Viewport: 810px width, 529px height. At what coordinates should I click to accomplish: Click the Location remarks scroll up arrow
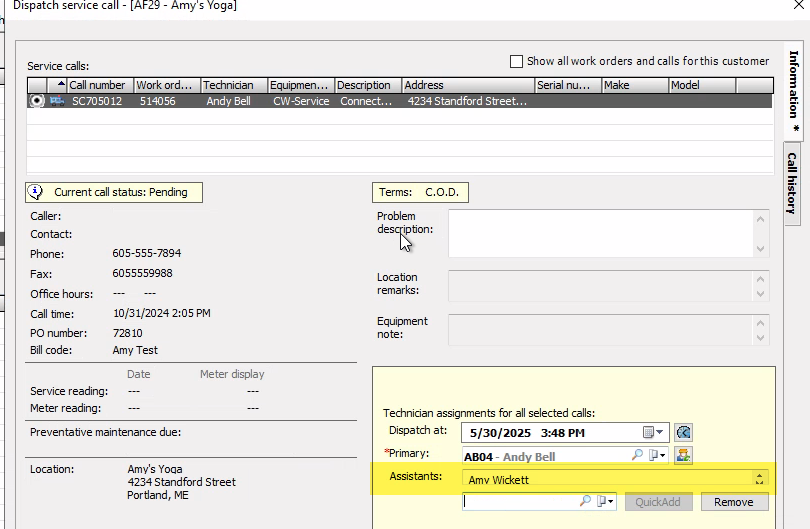[760, 279]
